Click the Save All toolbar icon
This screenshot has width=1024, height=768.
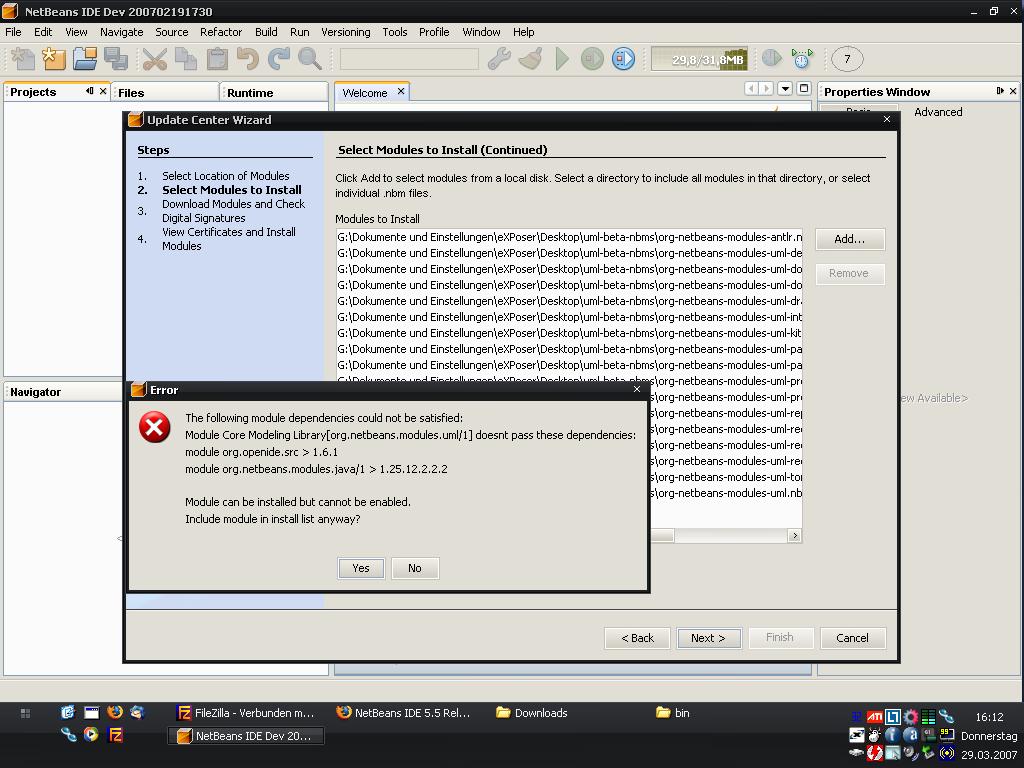click(x=116, y=59)
